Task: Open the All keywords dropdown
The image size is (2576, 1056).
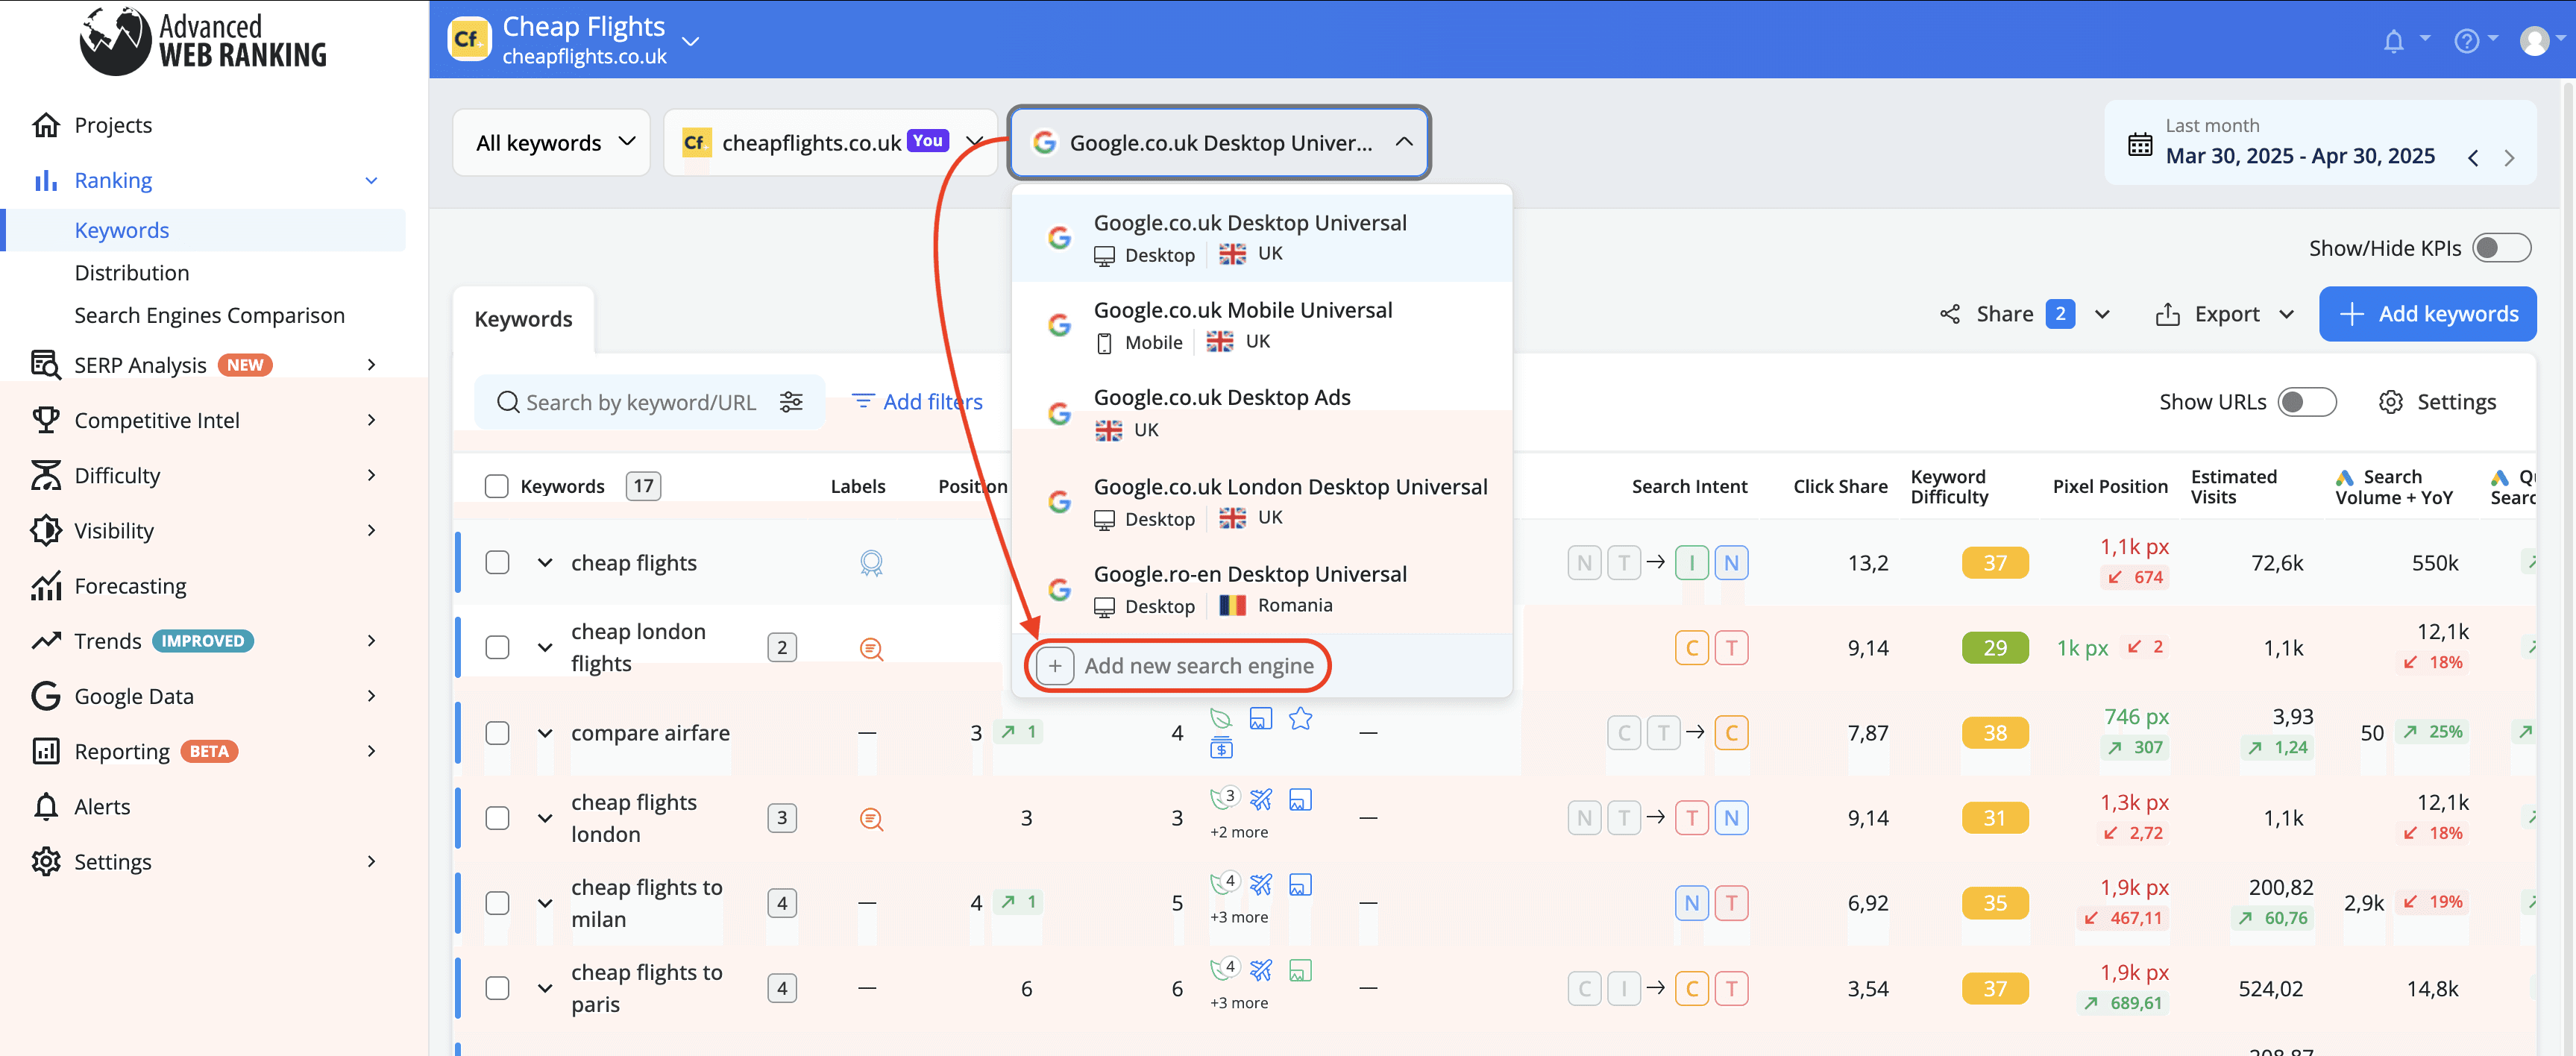Action: pyautogui.click(x=552, y=143)
